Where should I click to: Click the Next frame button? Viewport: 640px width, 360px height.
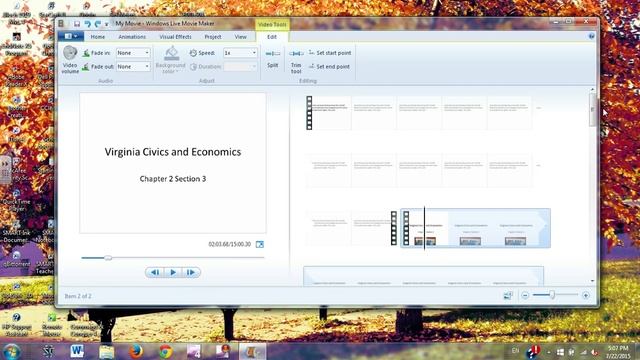point(191,272)
